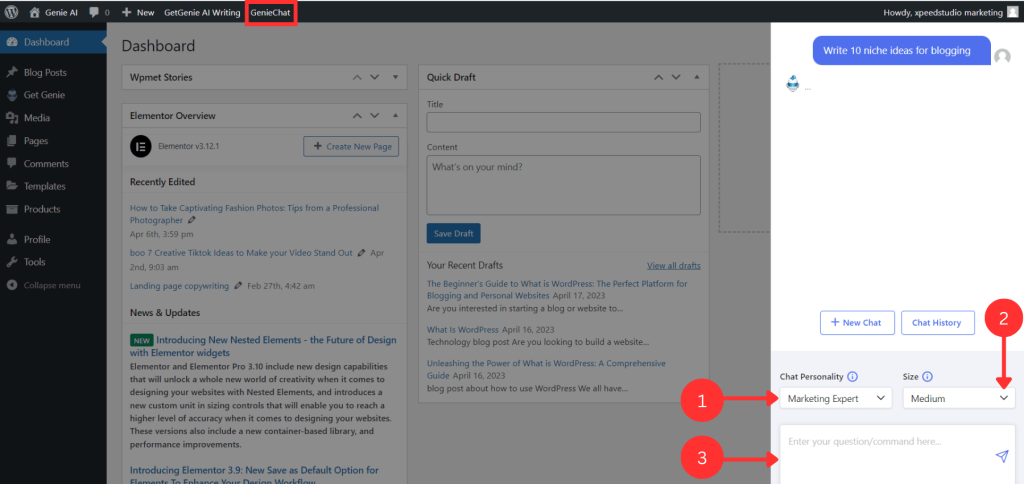This screenshot has height=484, width=1024.
Task: Click the NEW badge in News & Updates
Action: point(142,340)
